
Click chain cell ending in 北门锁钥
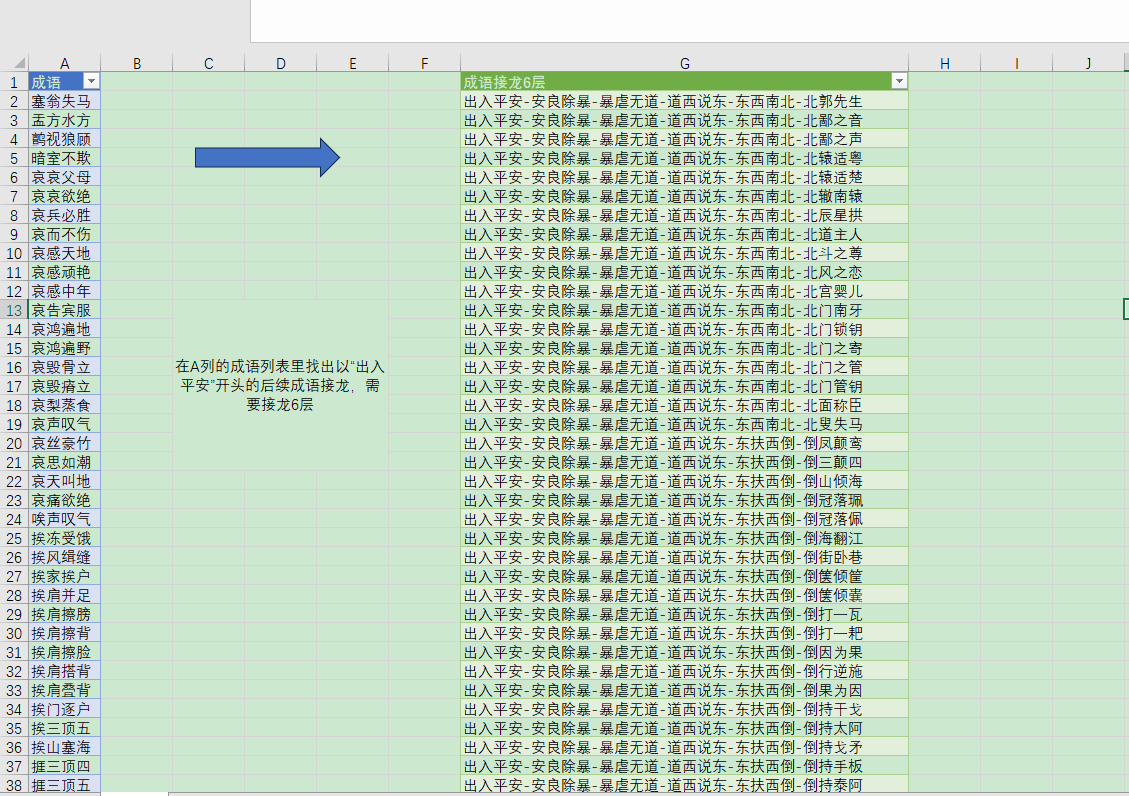coord(684,329)
